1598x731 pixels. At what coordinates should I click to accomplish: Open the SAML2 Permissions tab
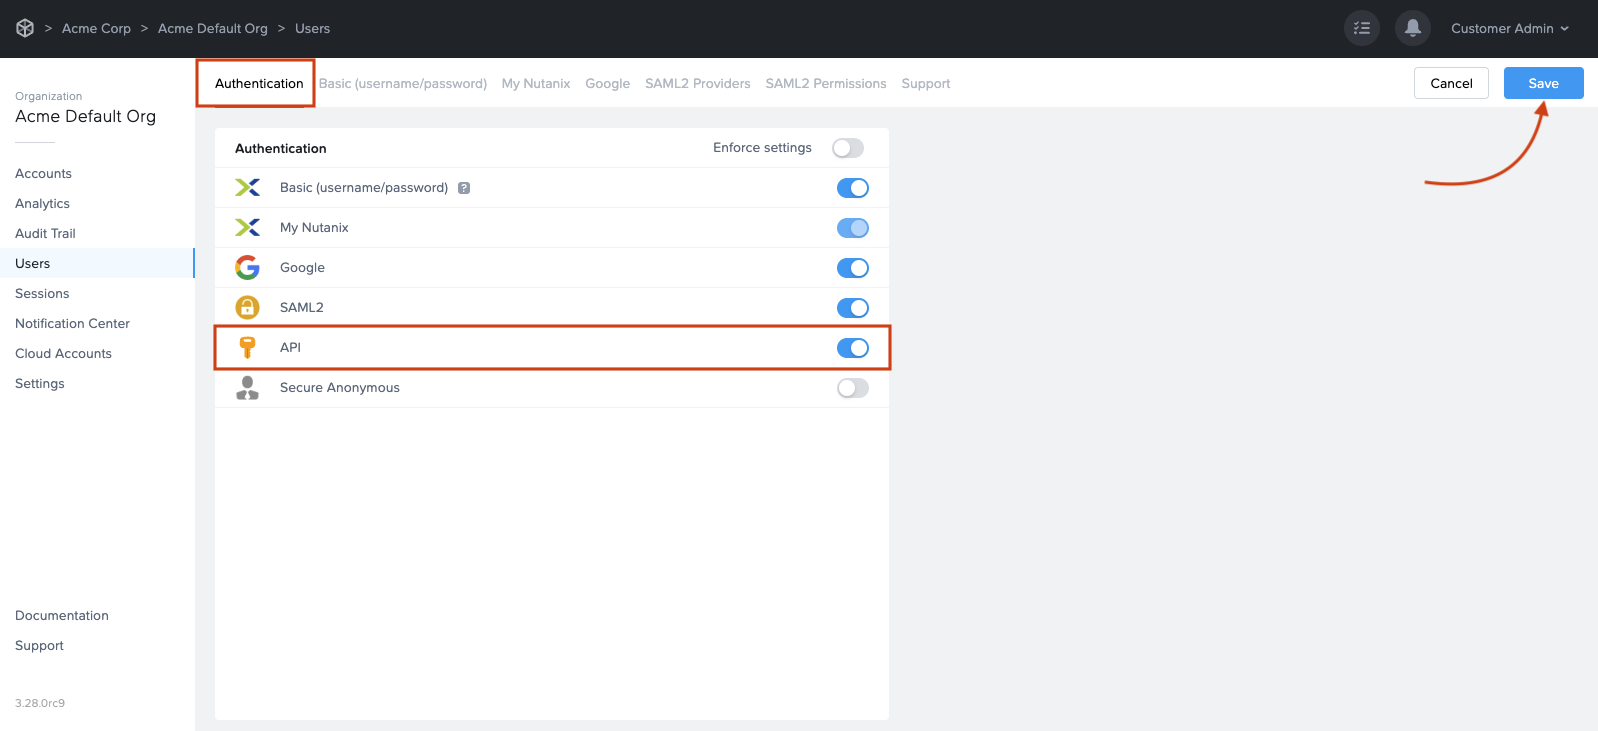(x=825, y=84)
